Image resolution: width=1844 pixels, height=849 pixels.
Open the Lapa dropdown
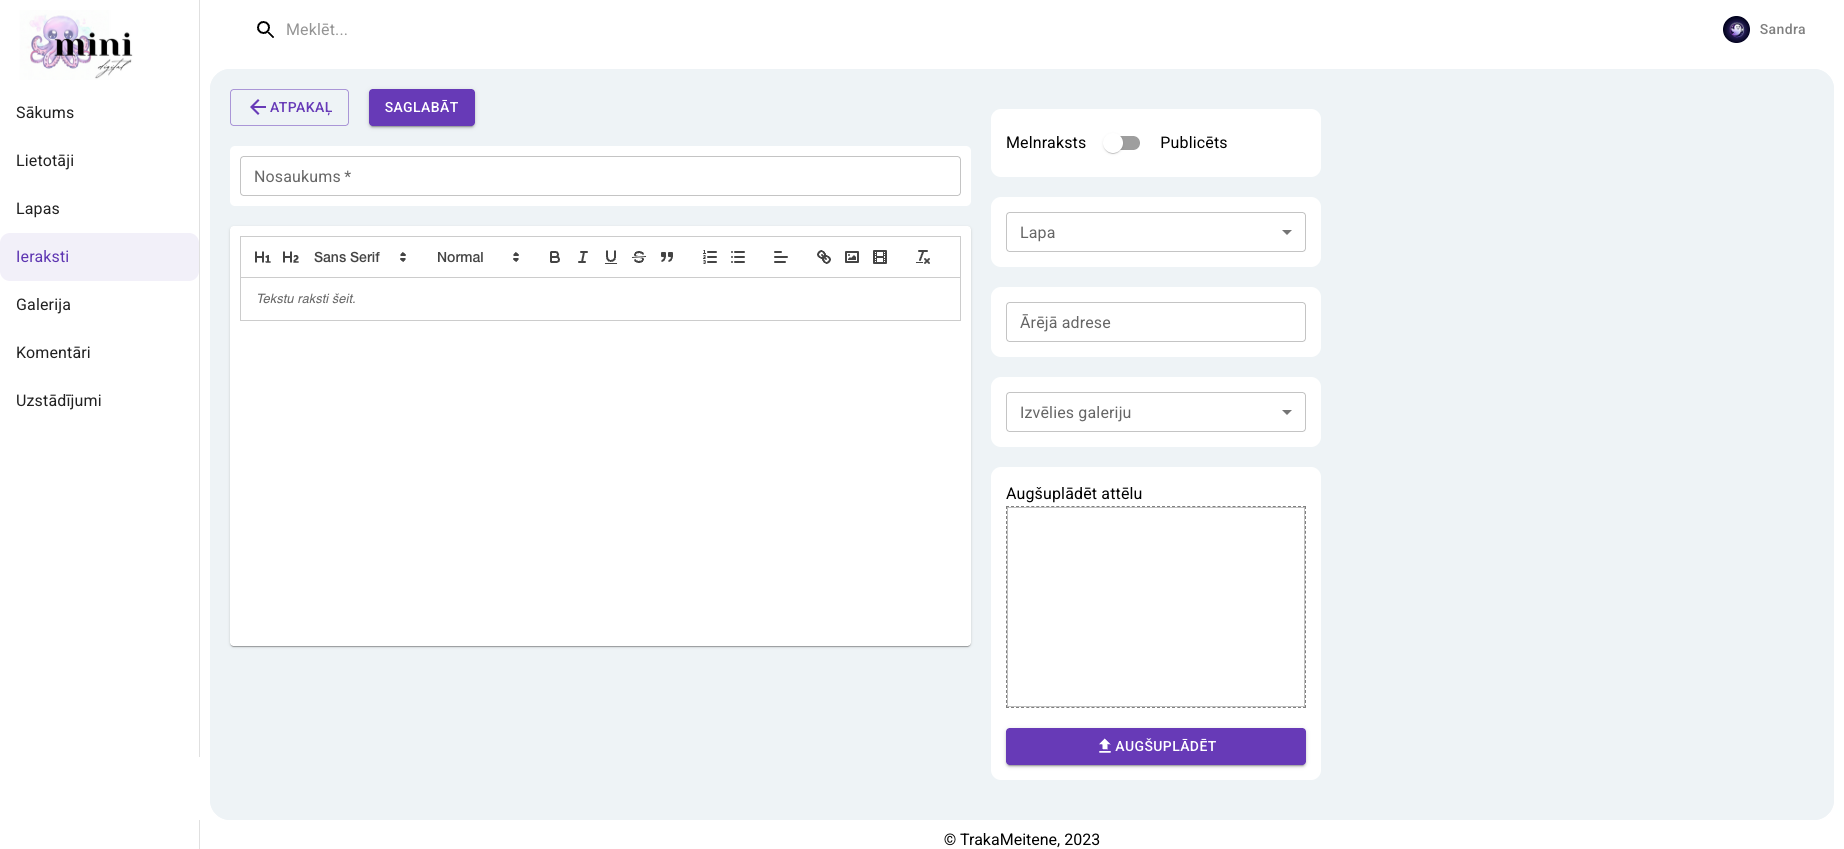tap(1155, 232)
